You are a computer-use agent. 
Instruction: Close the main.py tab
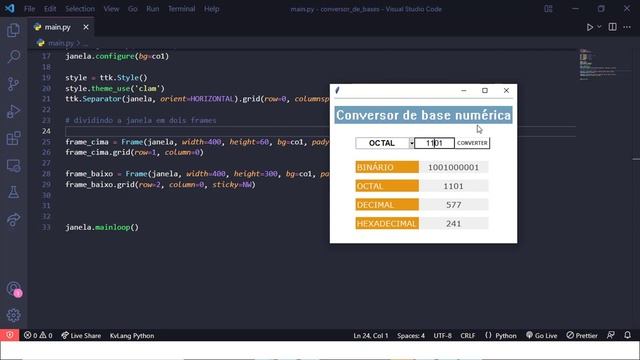[86, 27]
